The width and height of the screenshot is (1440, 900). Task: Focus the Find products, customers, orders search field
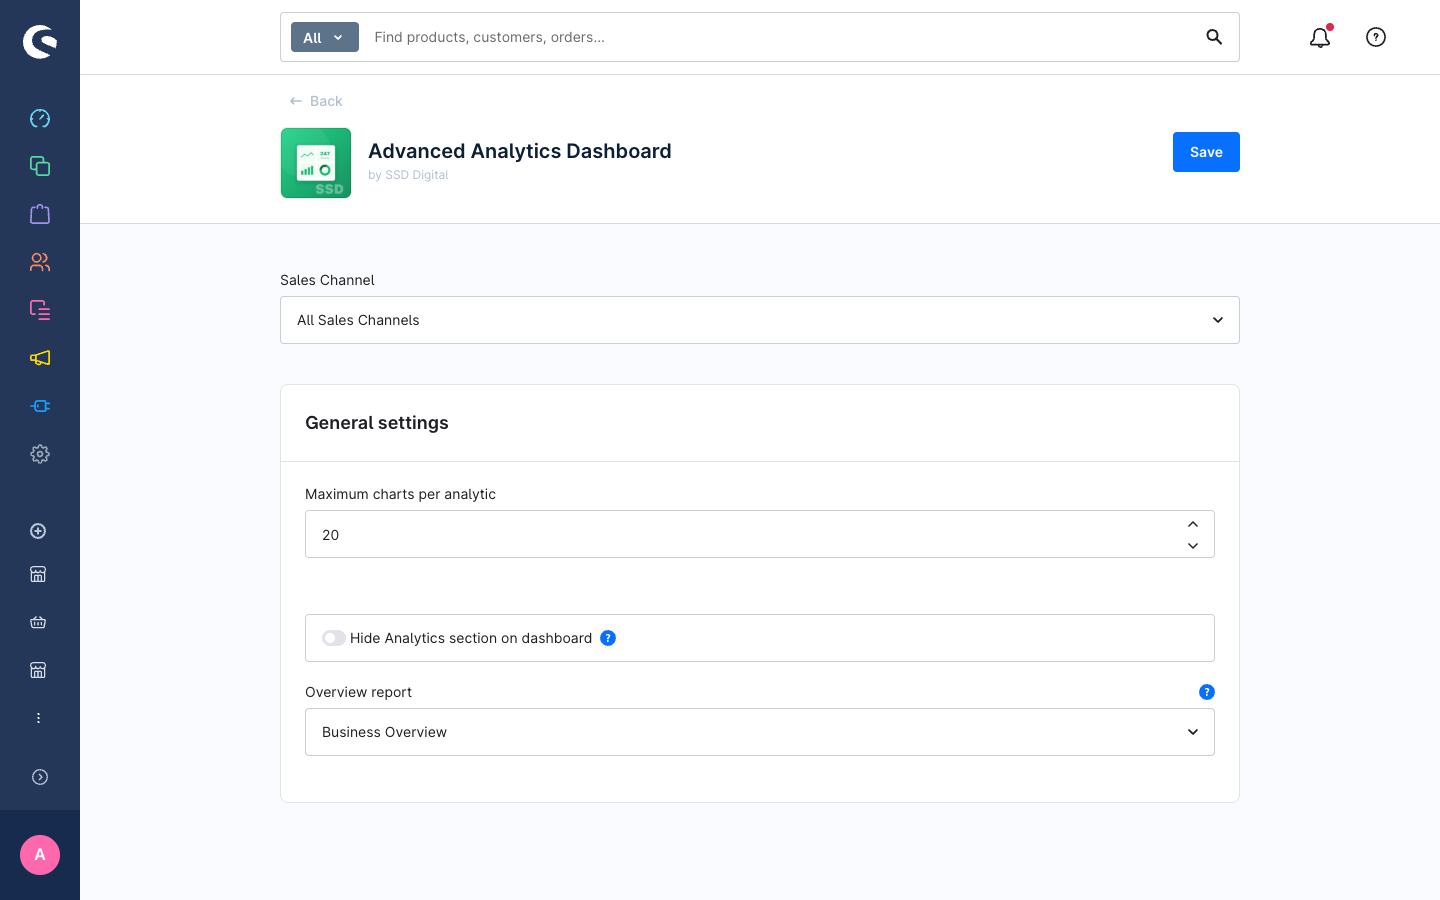coord(780,37)
